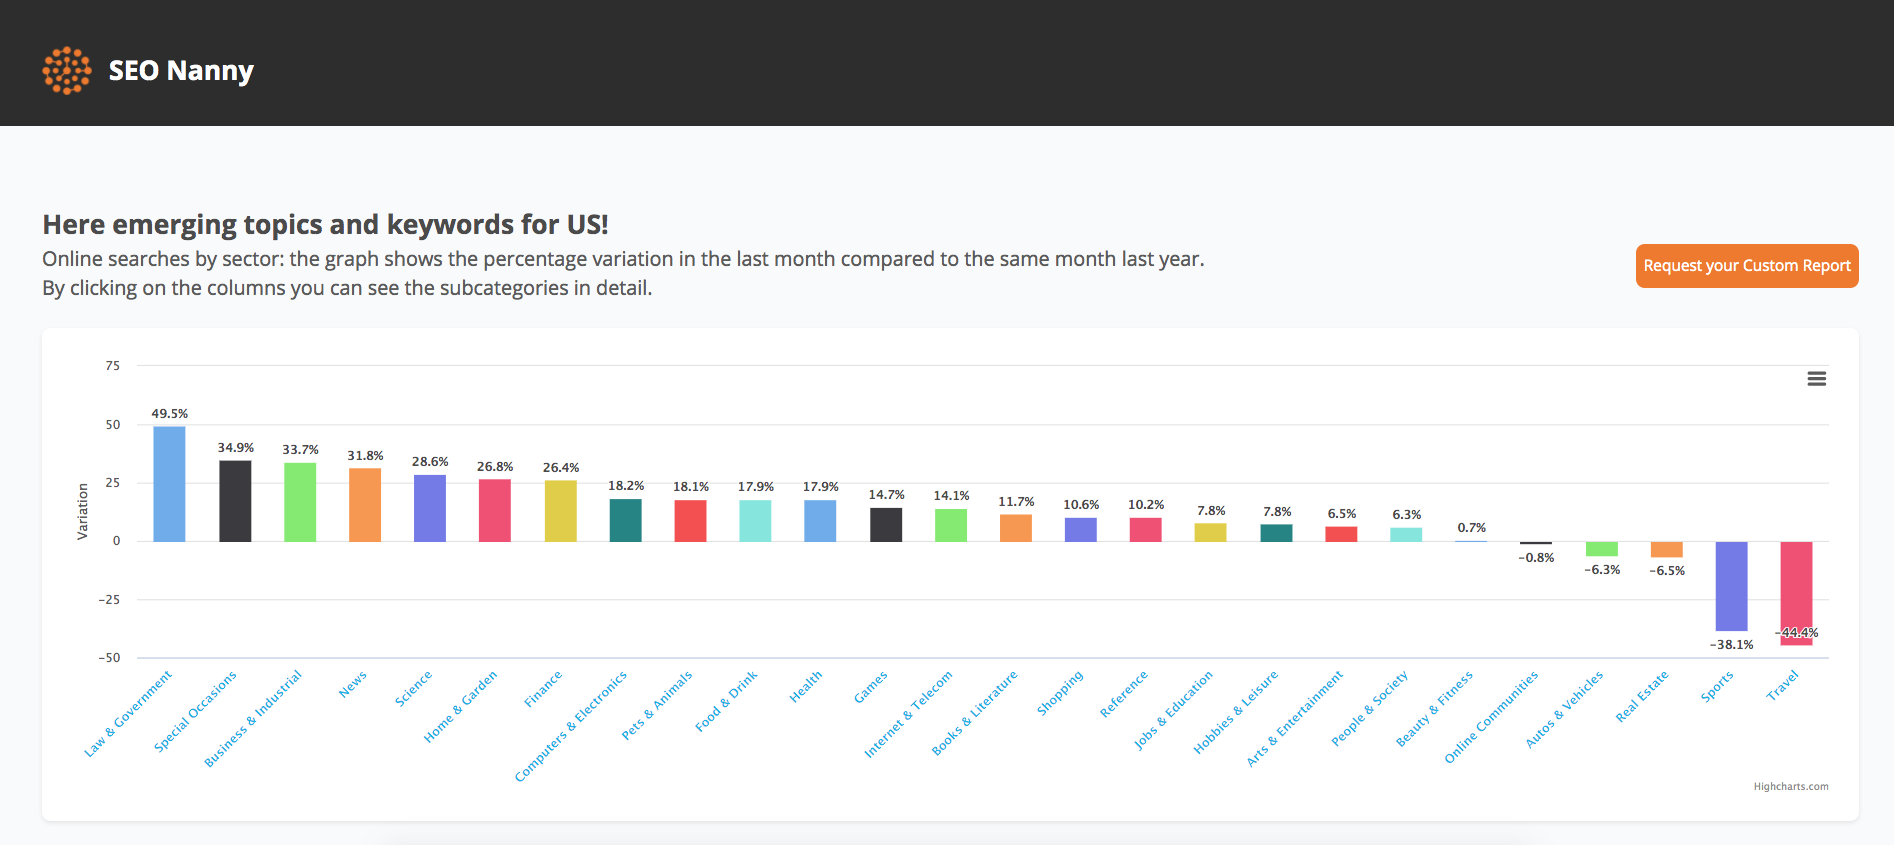1894x845 pixels.
Task: Select the People & Society axis label
Action: coord(1370,708)
